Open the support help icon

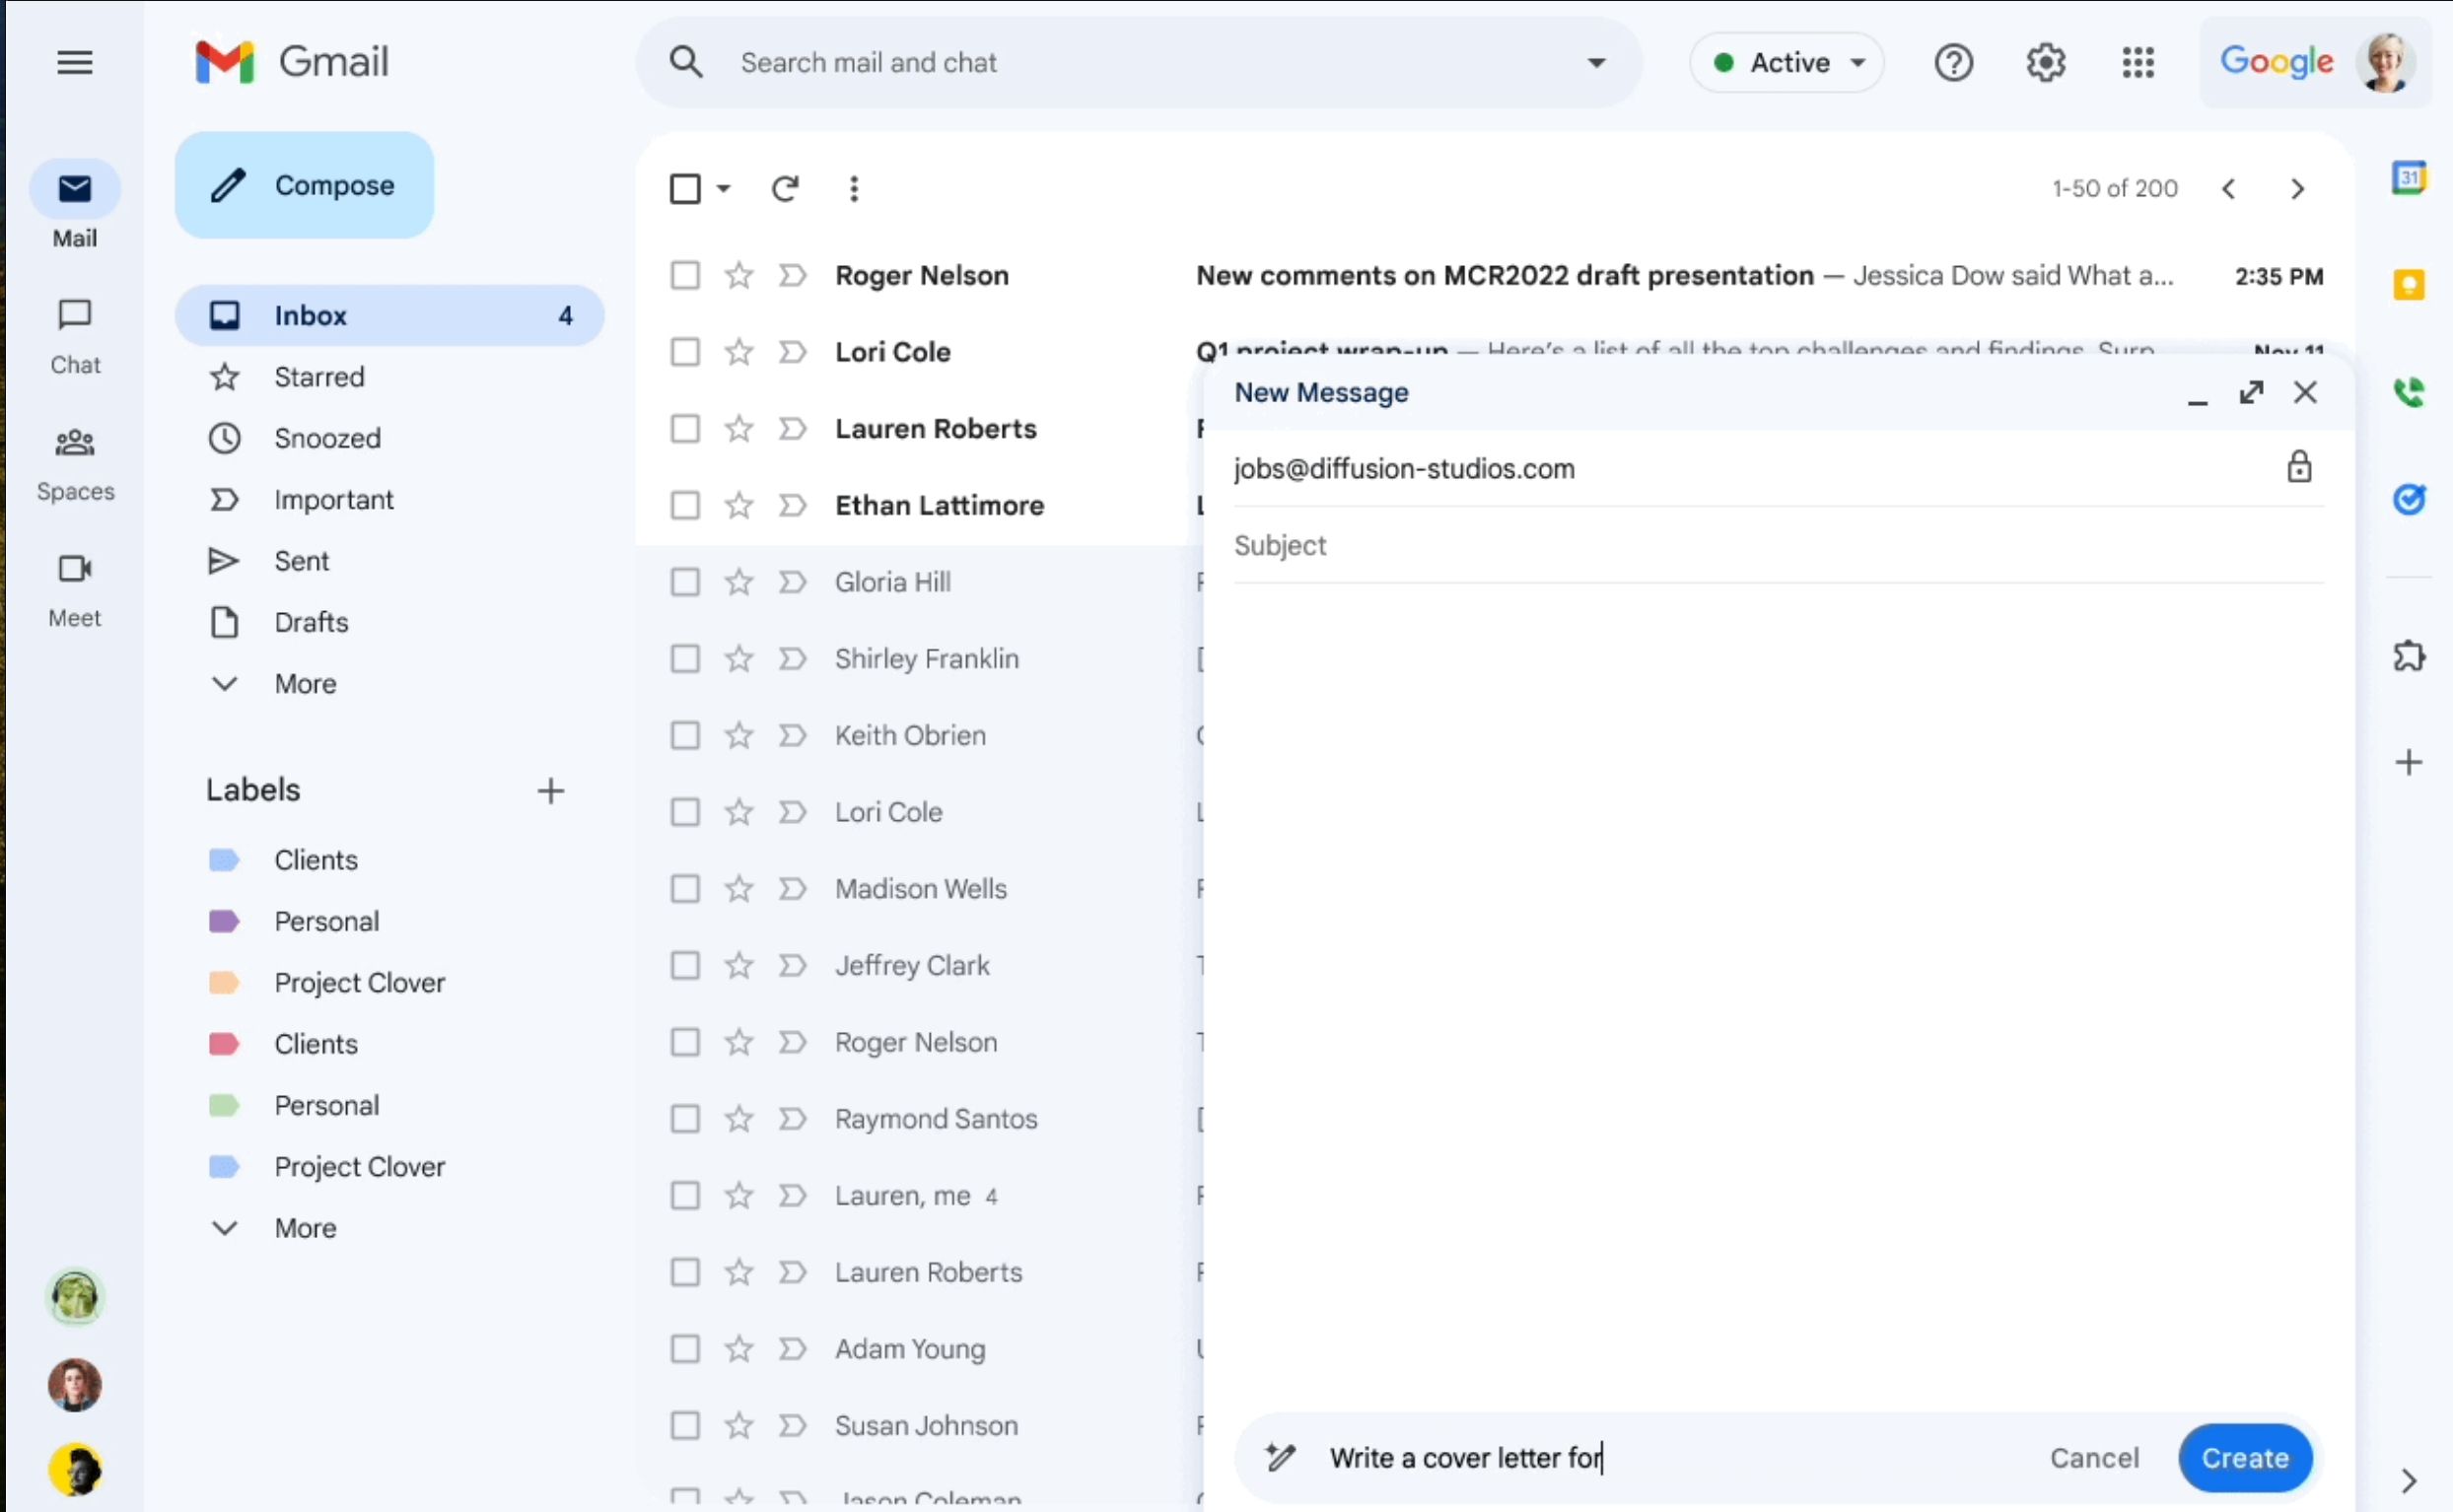[1952, 63]
